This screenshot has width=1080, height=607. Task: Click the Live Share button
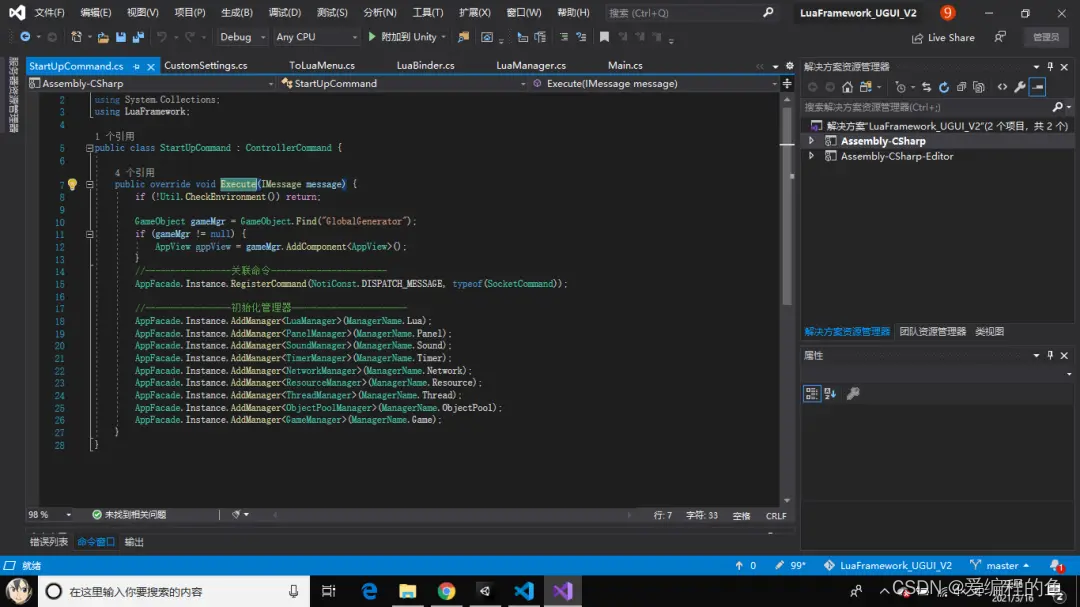click(943, 37)
